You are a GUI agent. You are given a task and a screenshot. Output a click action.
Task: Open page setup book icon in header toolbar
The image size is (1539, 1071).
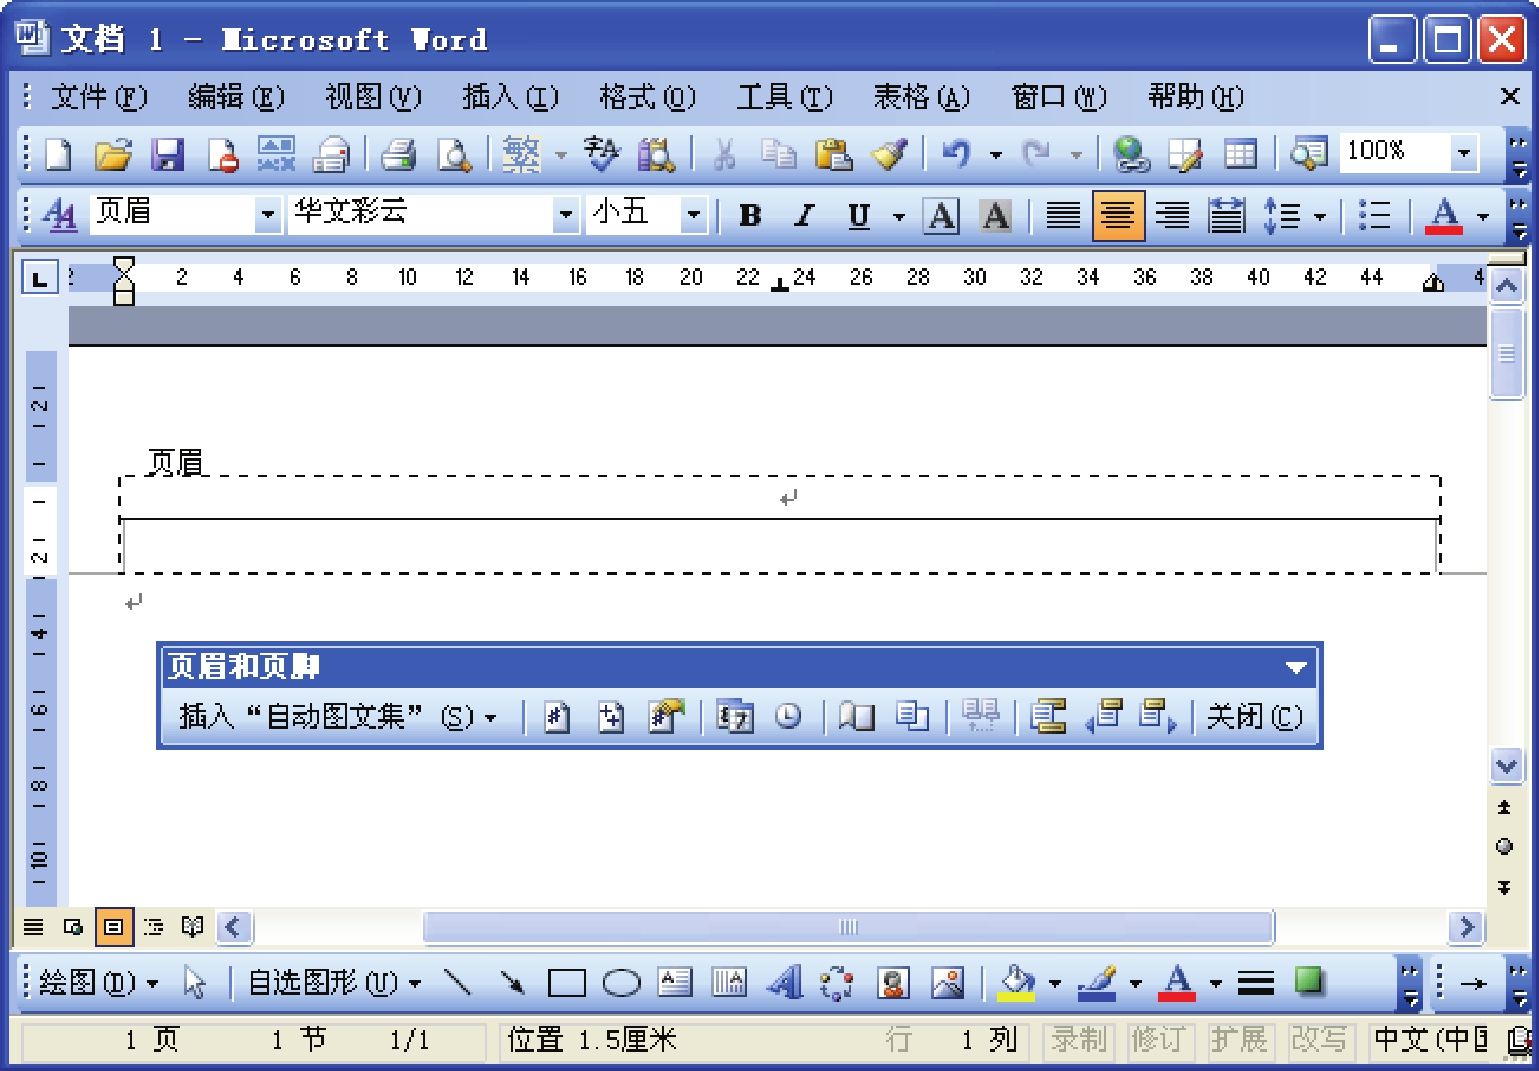tap(857, 717)
